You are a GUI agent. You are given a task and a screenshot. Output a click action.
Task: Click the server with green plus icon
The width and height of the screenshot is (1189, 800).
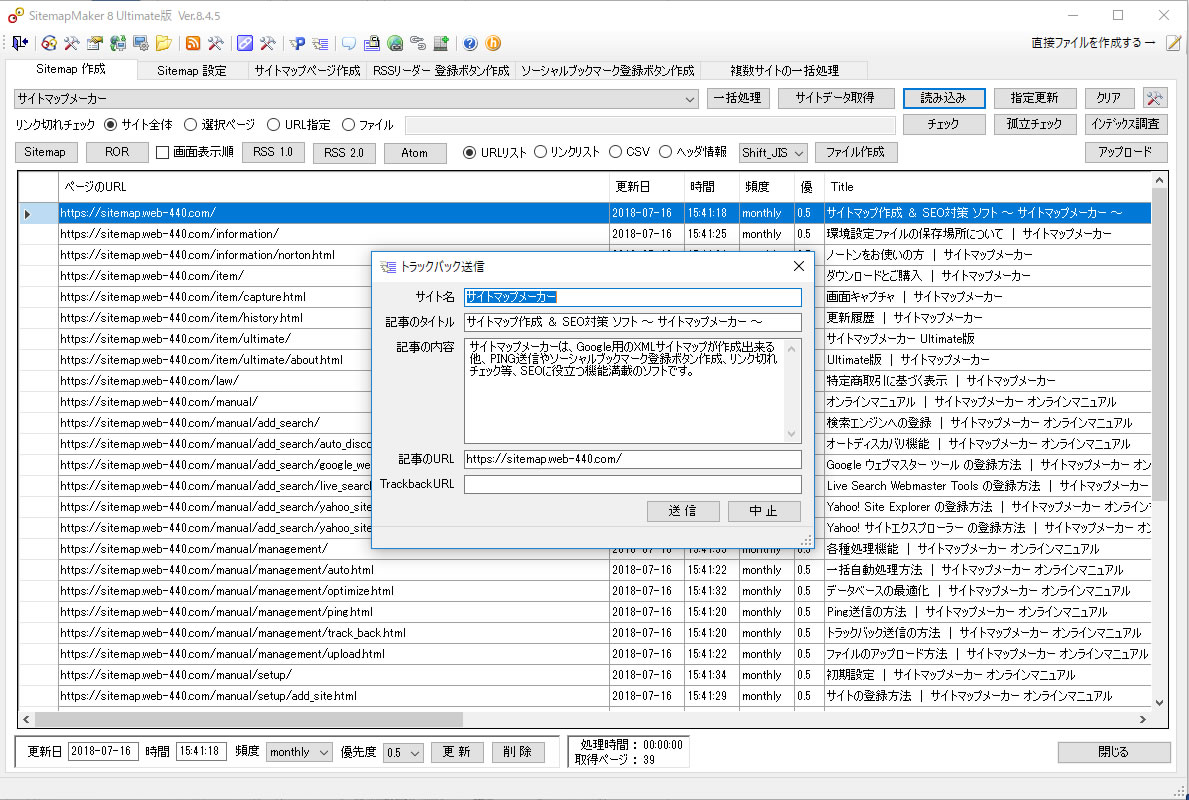(x=441, y=43)
